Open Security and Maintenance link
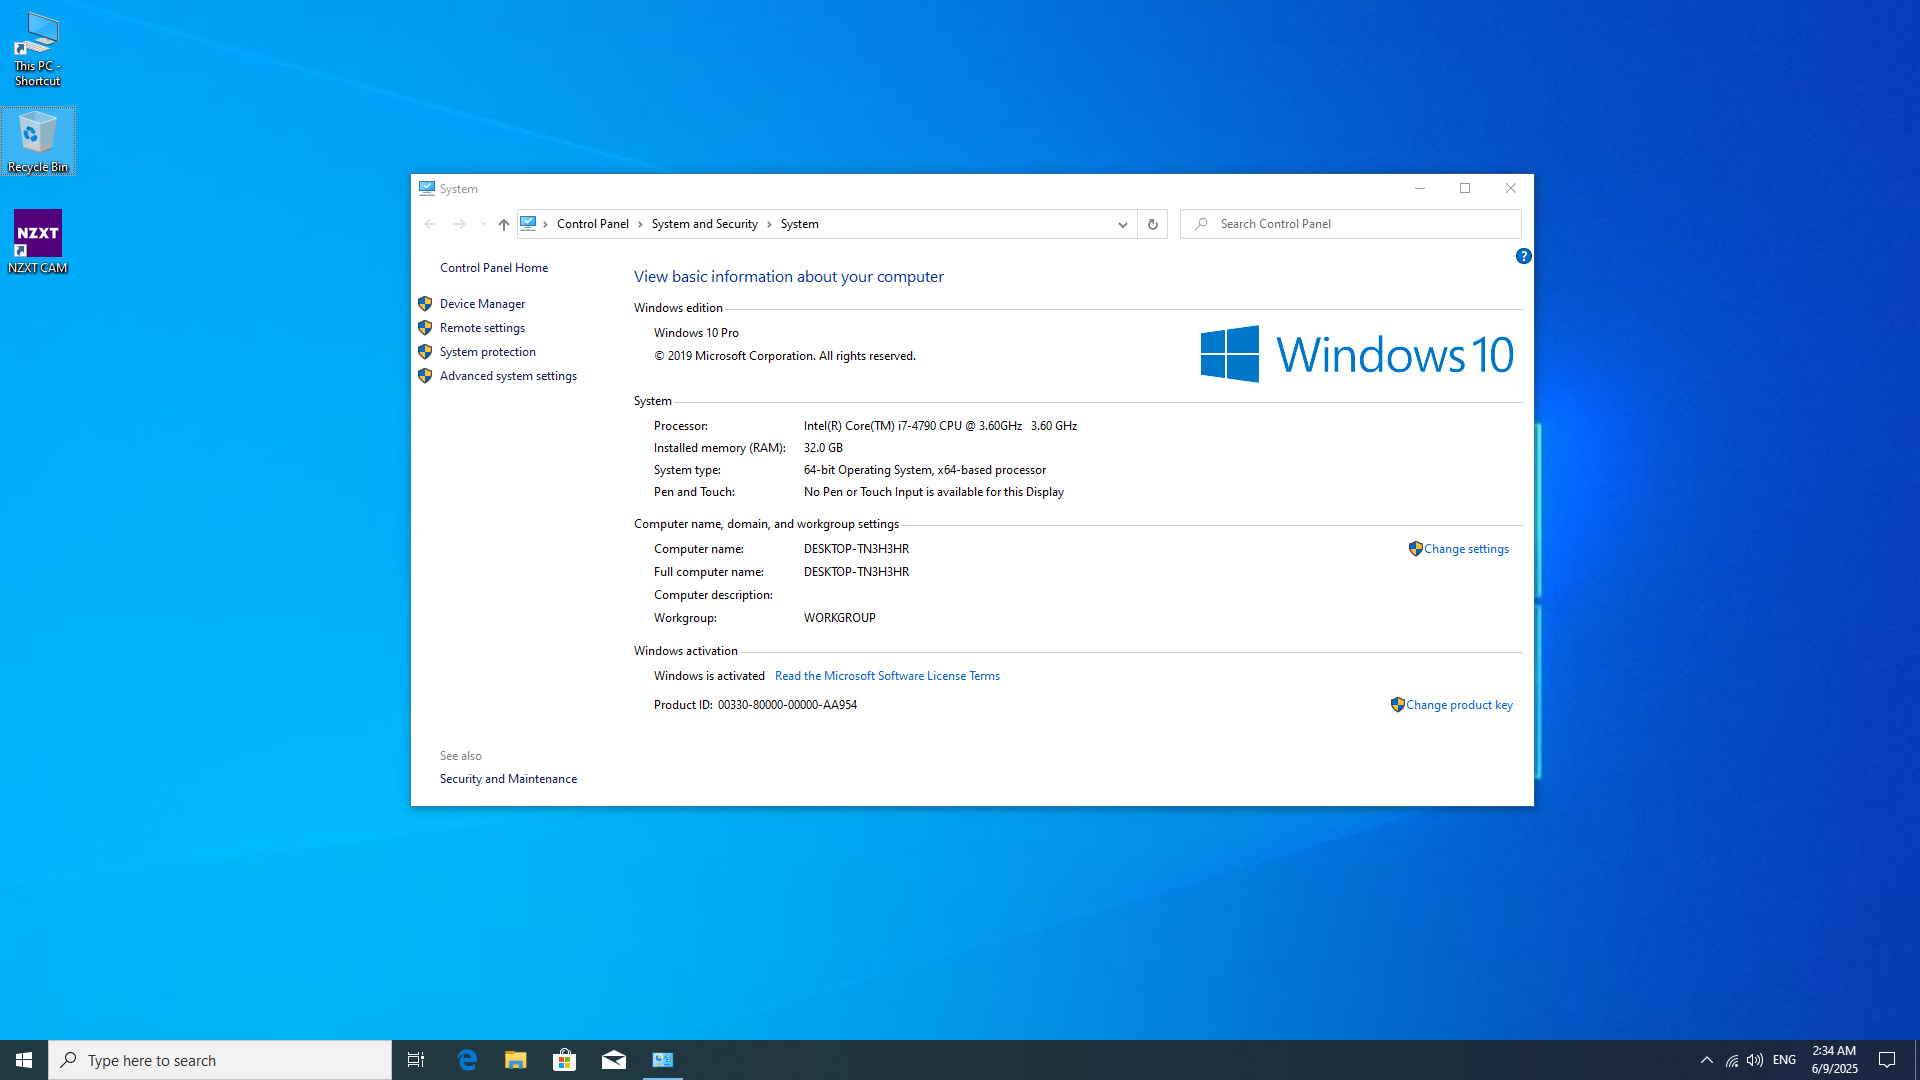Screen dimensions: 1920x1080 (508, 779)
